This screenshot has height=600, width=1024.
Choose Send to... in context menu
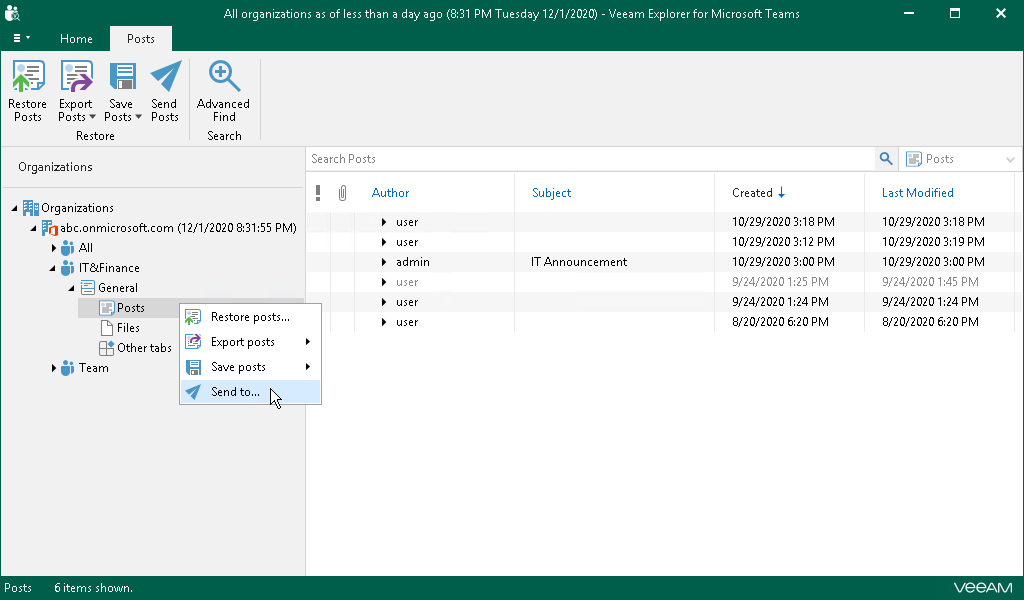[x=235, y=392]
